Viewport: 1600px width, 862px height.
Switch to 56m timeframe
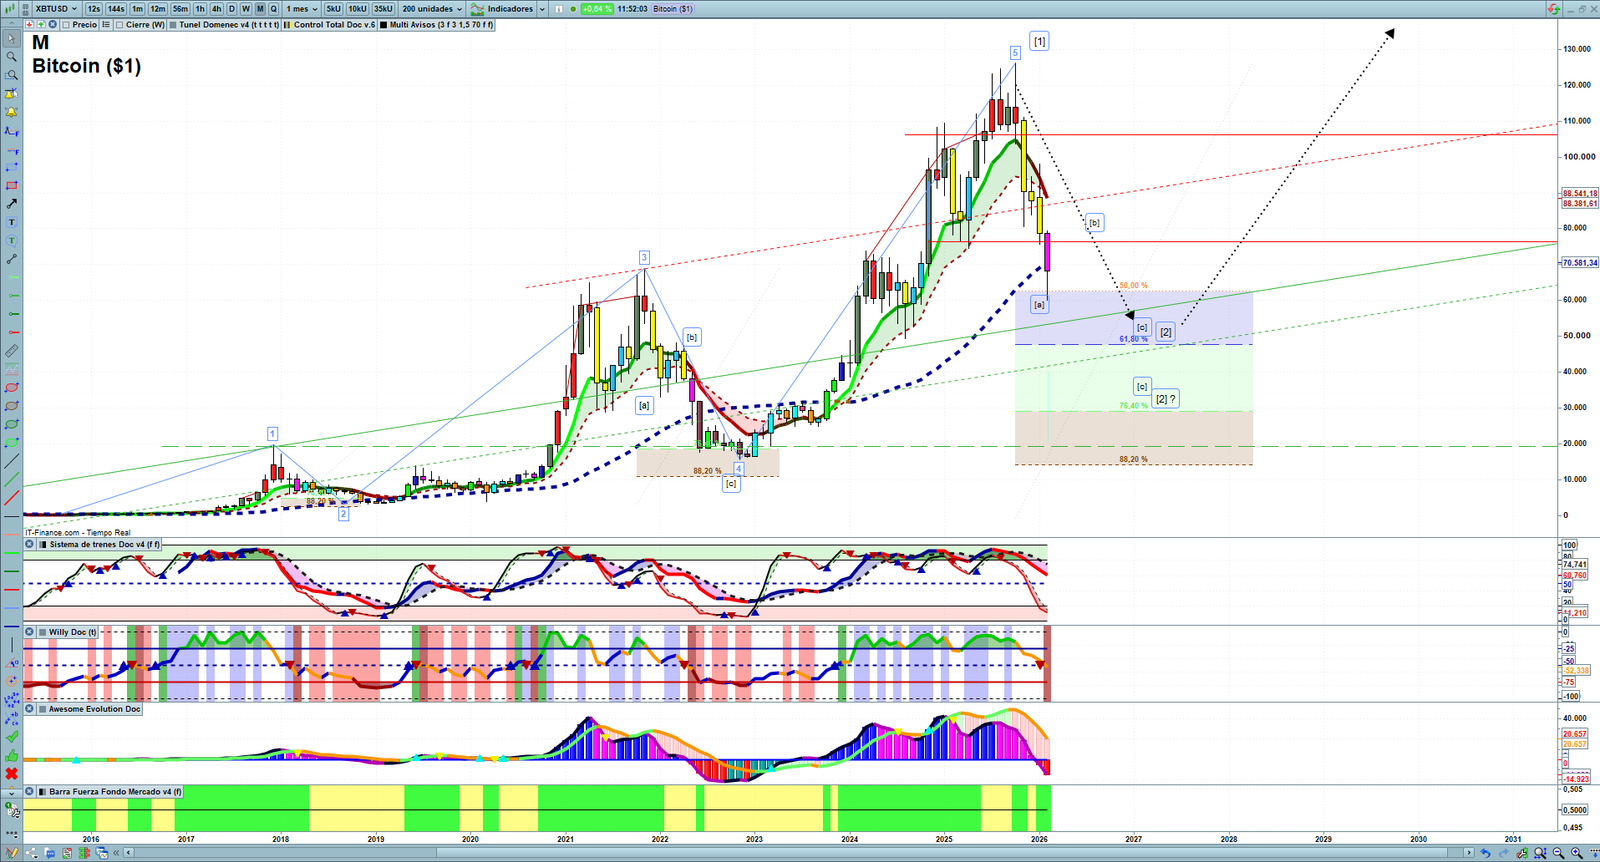tap(180, 9)
